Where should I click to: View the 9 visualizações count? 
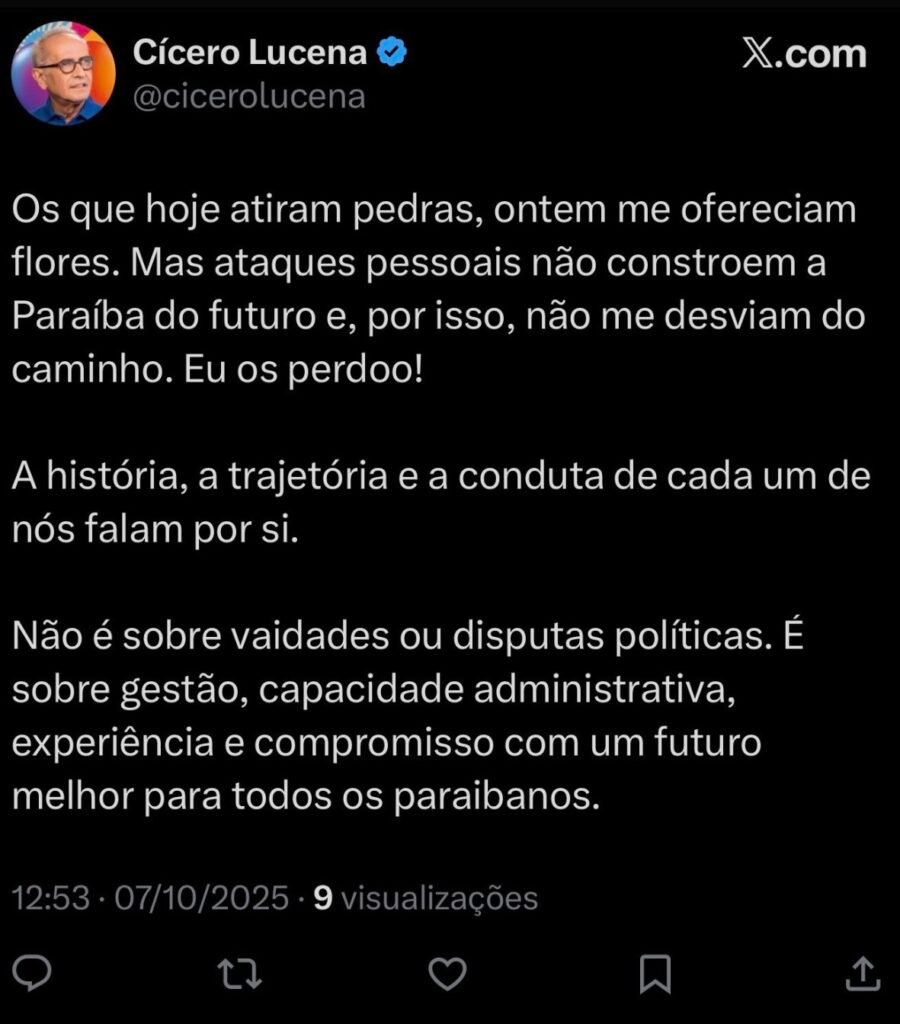pyautogui.click(x=426, y=898)
